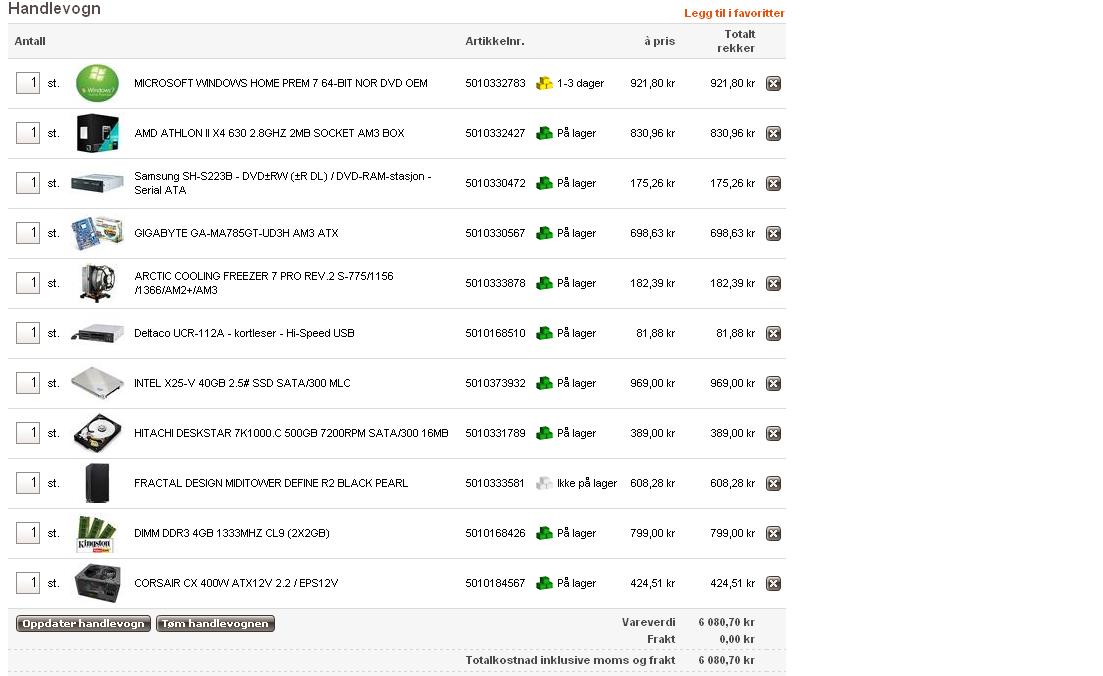Select Vareverdi amount 6 080,70 kr
1103x676 pixels.
tap(726, 622)
